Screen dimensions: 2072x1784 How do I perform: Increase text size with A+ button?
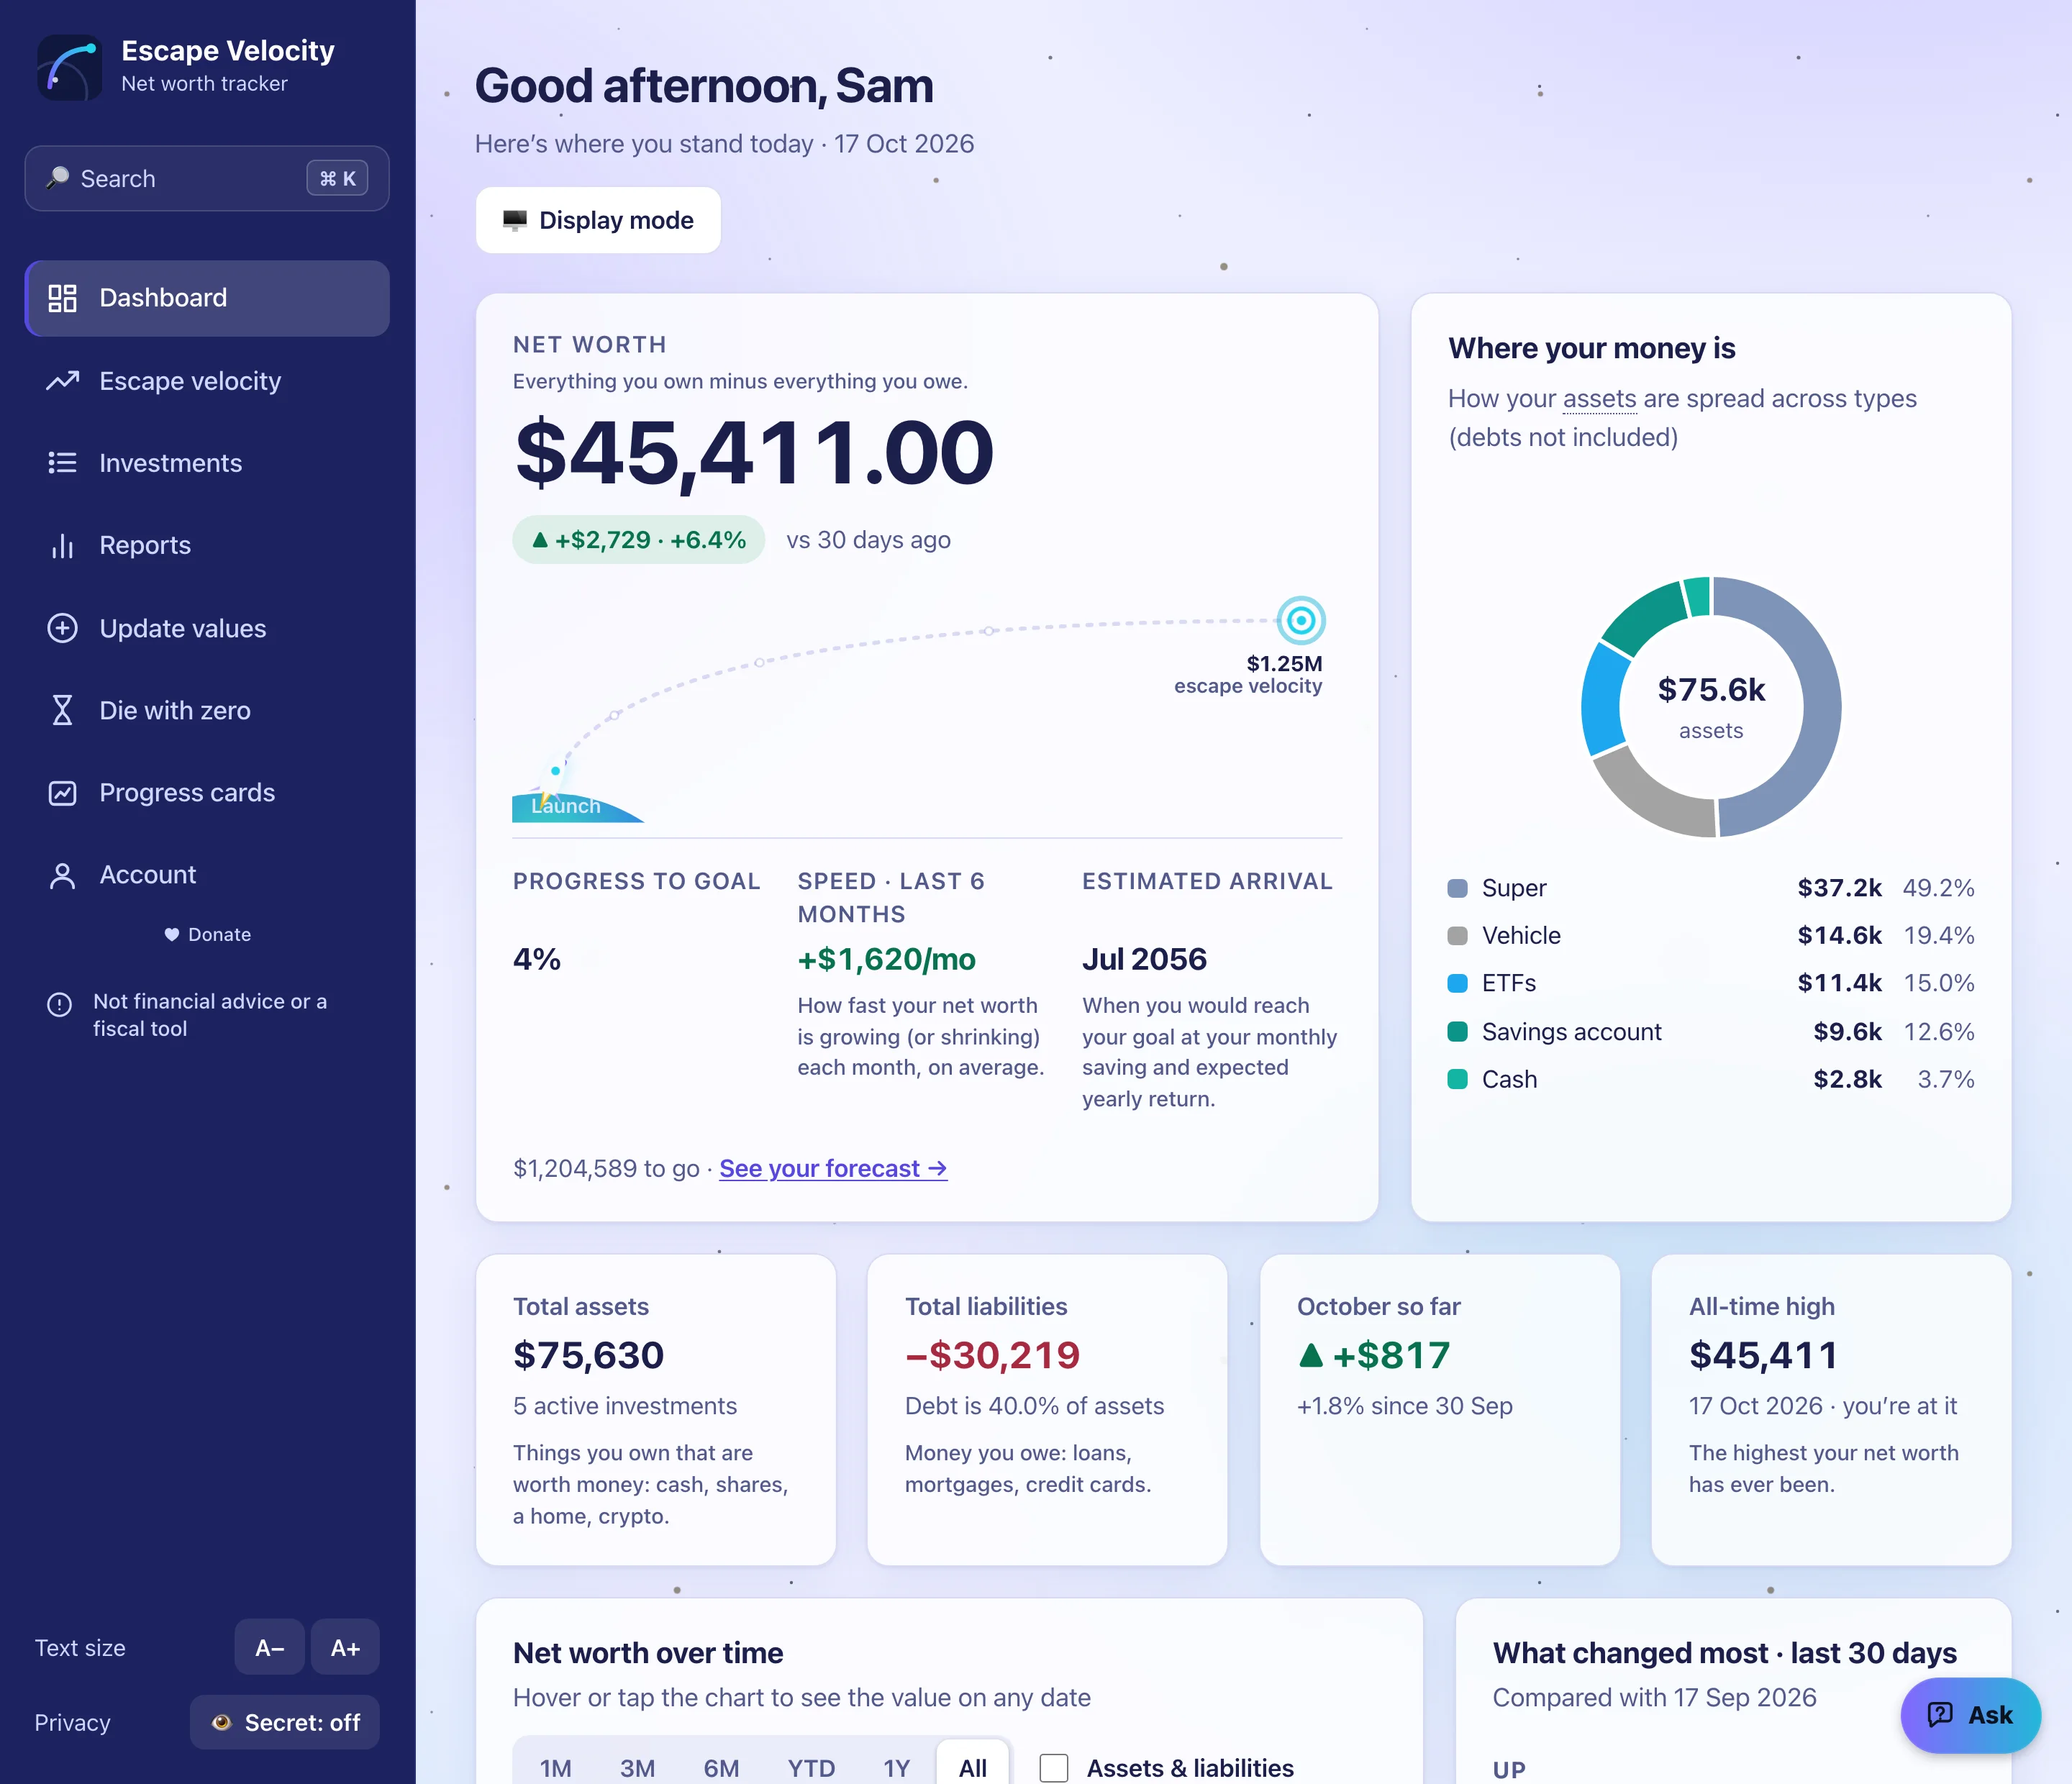(x=345, y=1647)
